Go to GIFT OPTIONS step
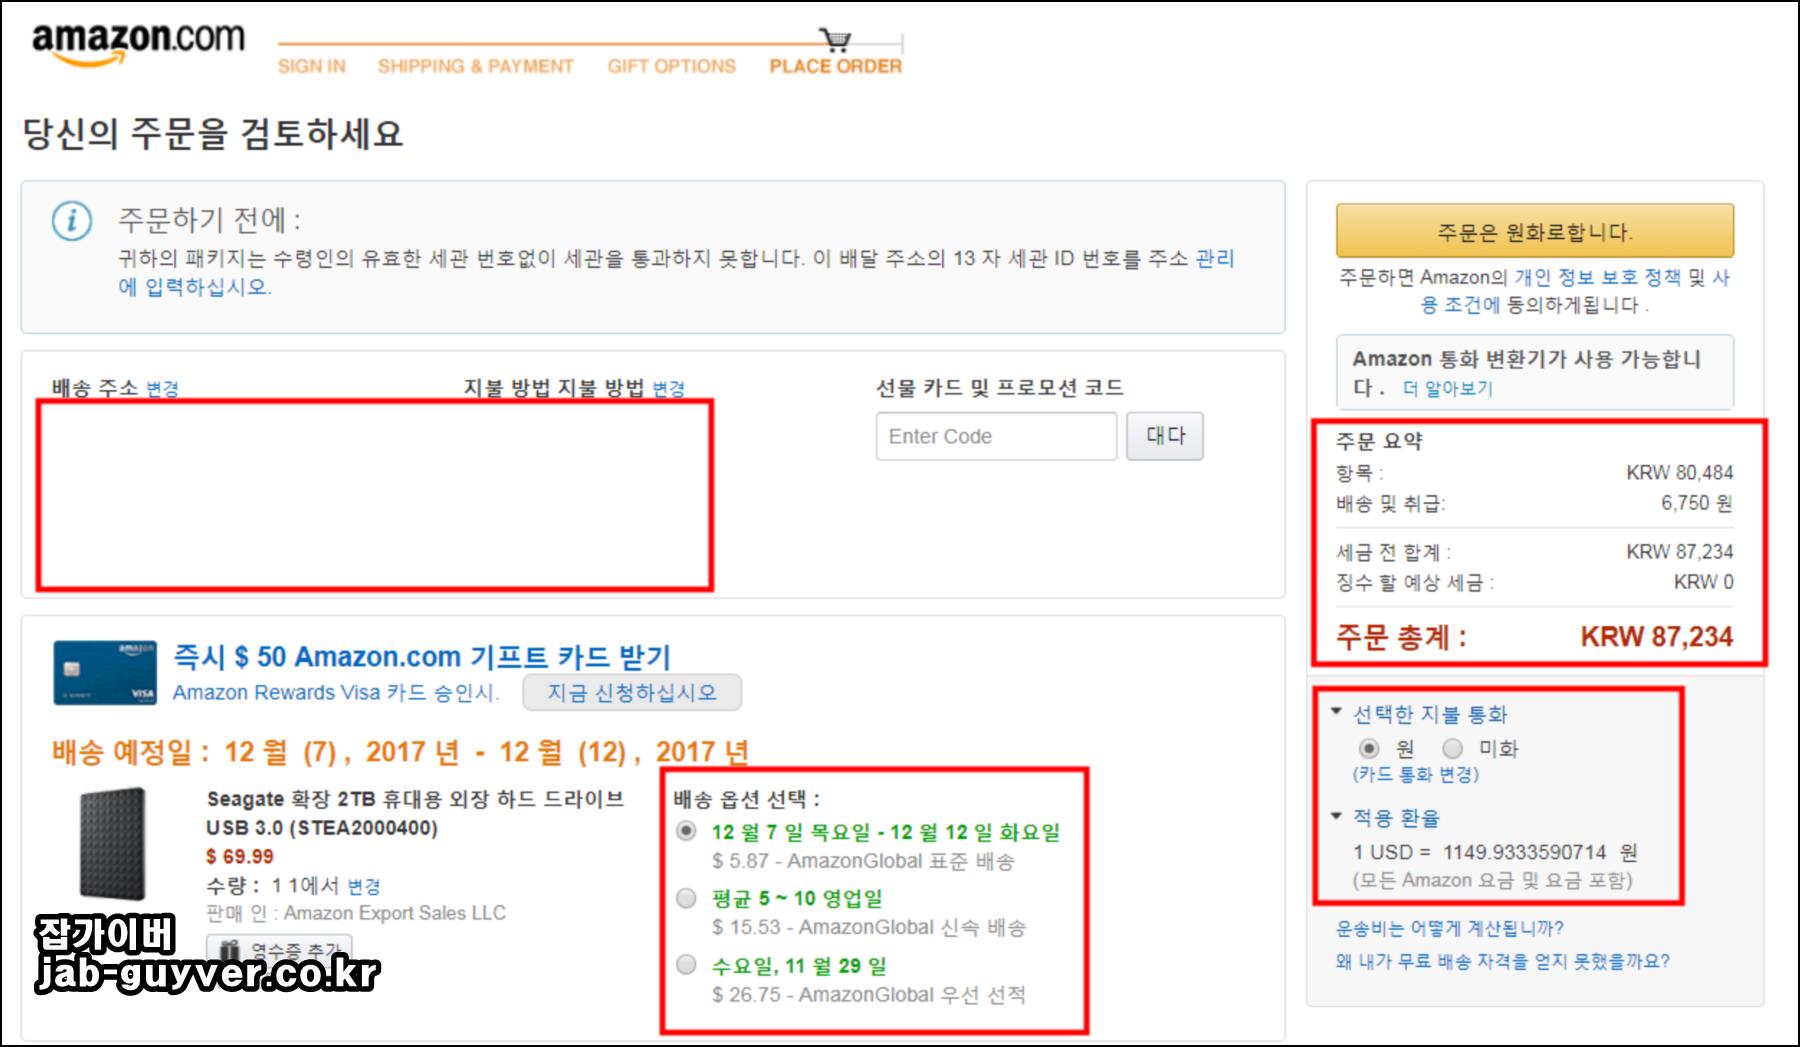This screenshot has width=1800, height=1047. click(x=672, y=66)
